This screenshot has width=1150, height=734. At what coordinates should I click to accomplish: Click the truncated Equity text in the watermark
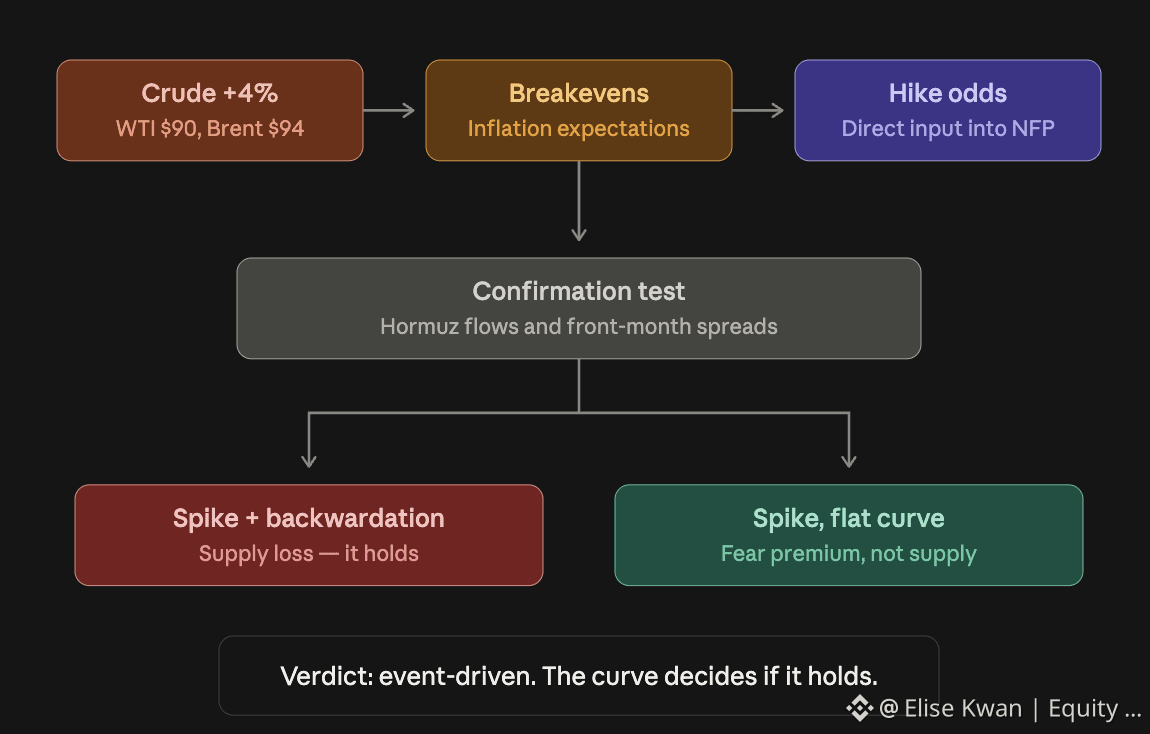point(1094,708)
